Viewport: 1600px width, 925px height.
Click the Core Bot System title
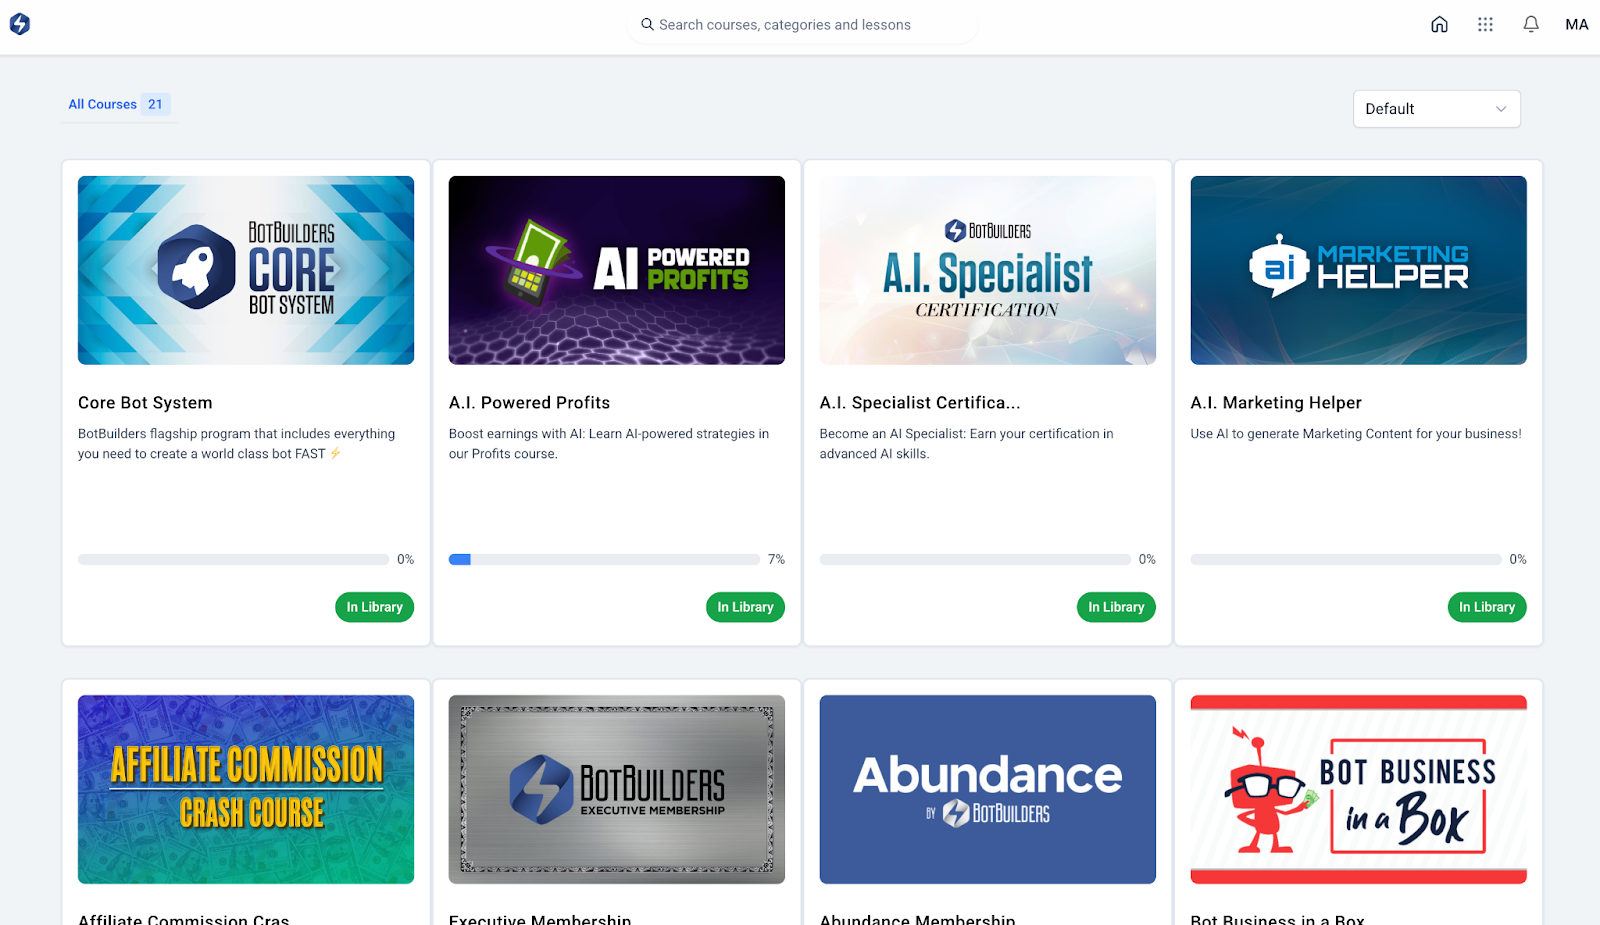click(145, 402)
